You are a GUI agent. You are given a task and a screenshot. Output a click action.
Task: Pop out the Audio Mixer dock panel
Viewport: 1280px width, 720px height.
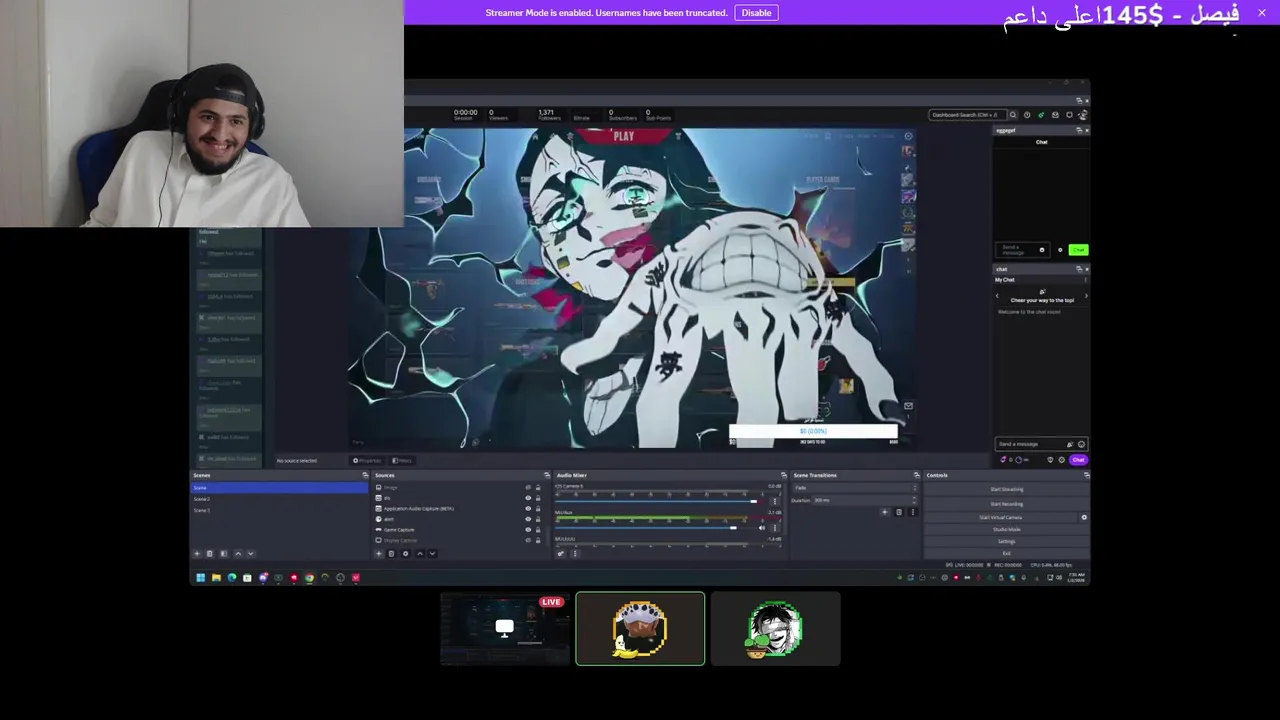point(783,475)
